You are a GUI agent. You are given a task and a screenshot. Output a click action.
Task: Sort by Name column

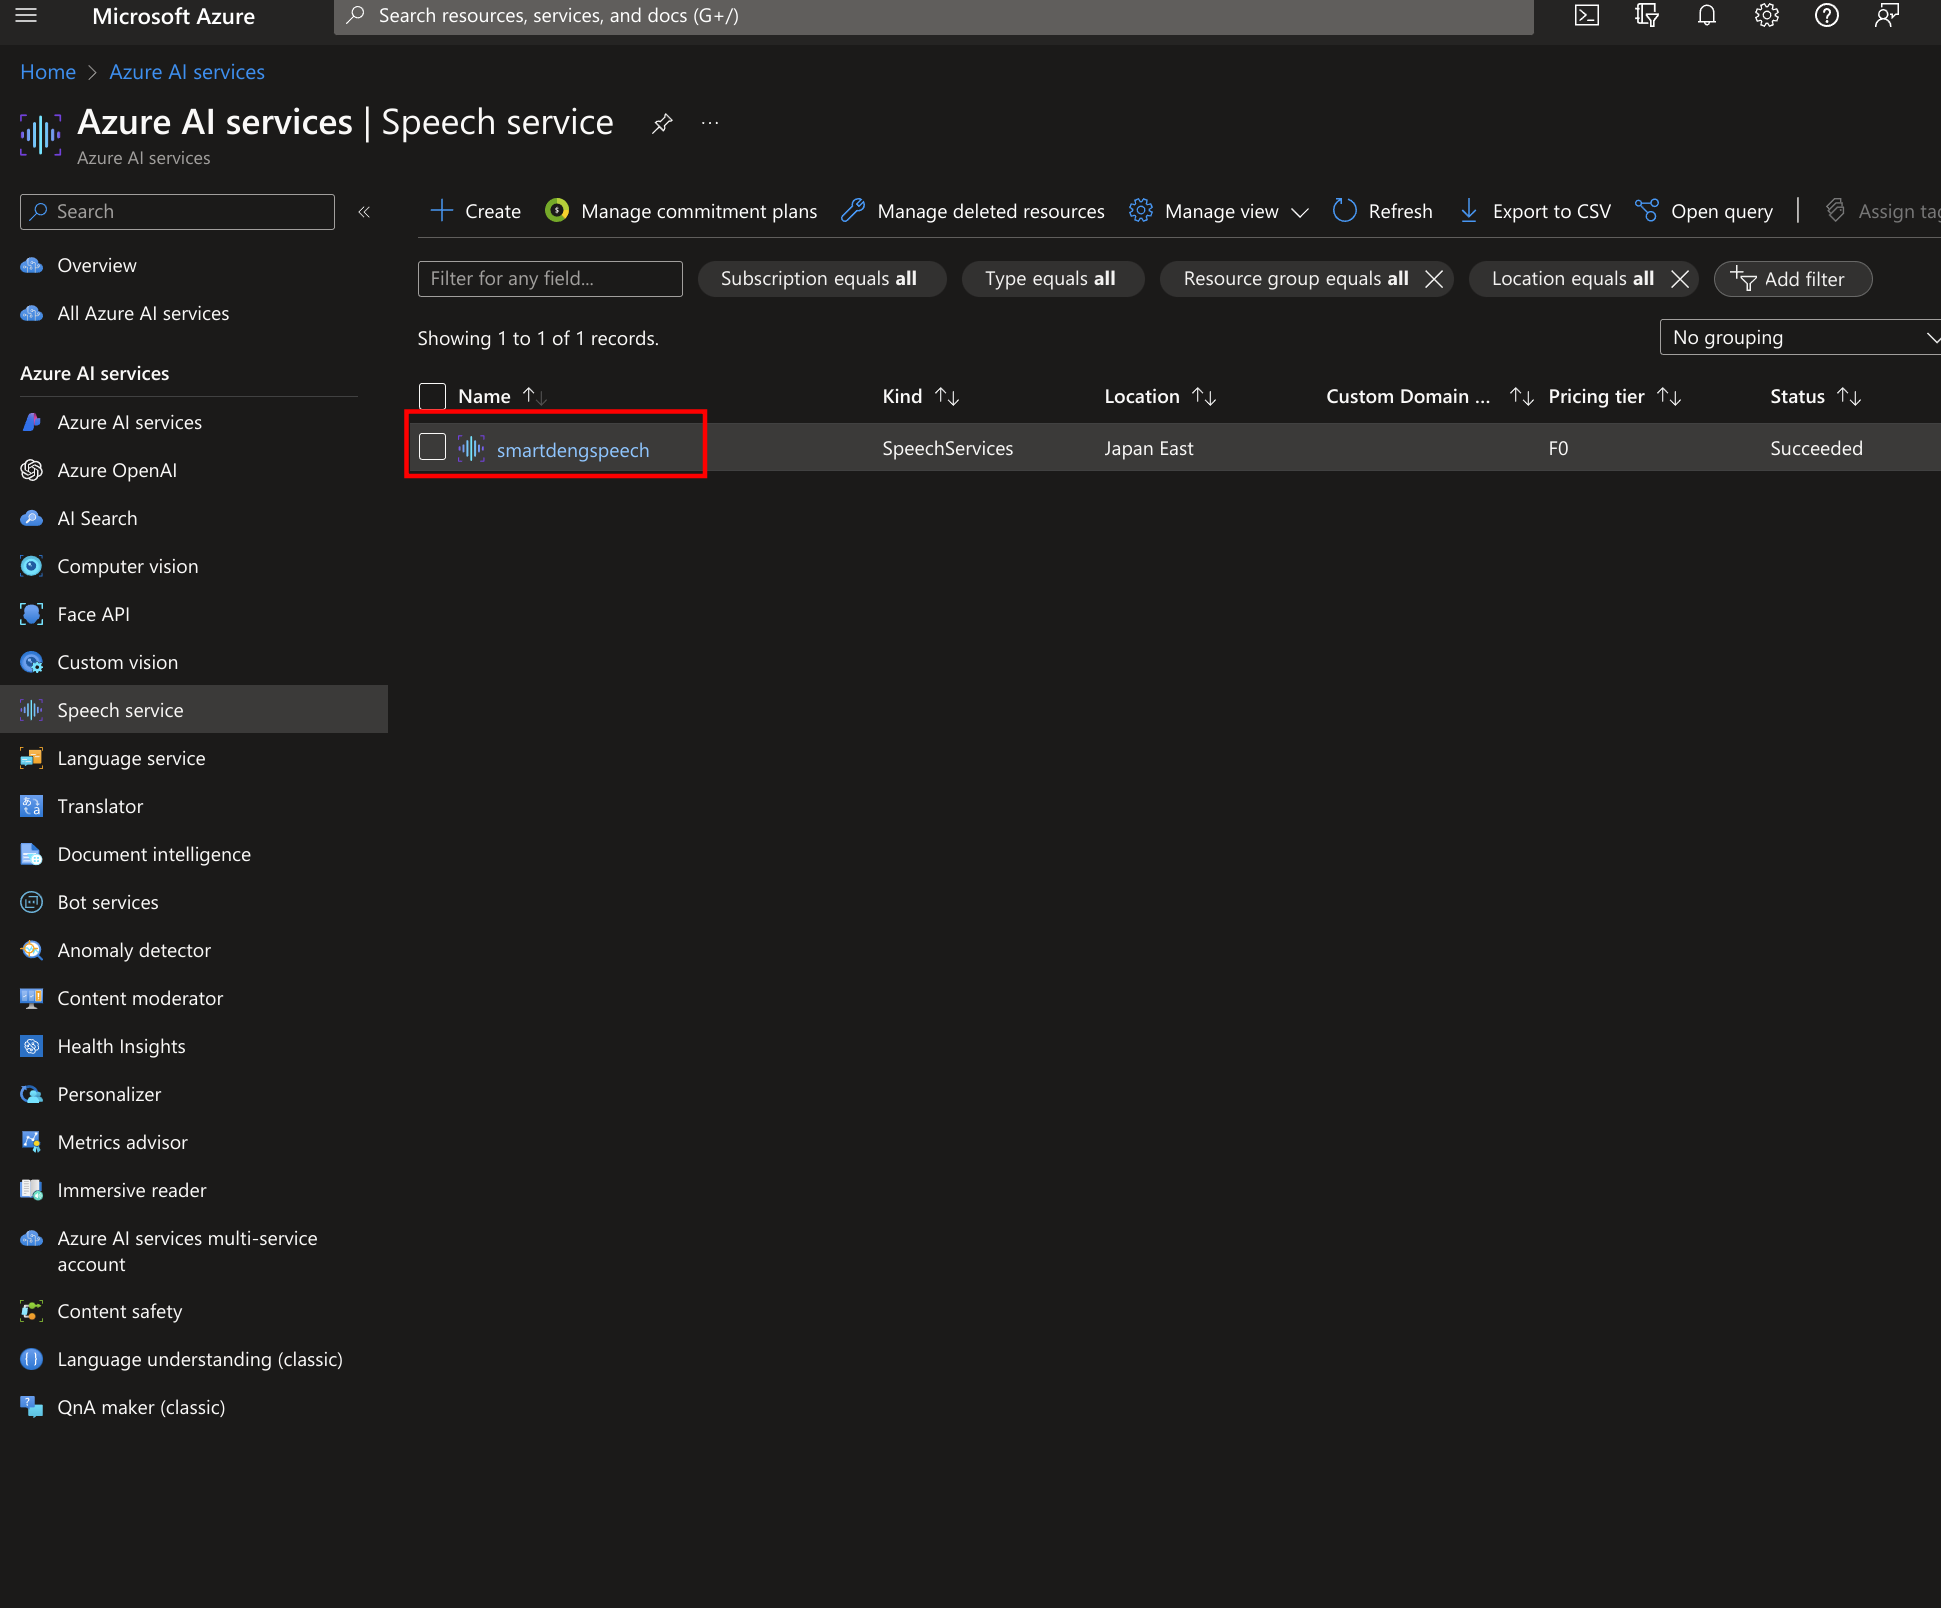[x=502, y=396]
